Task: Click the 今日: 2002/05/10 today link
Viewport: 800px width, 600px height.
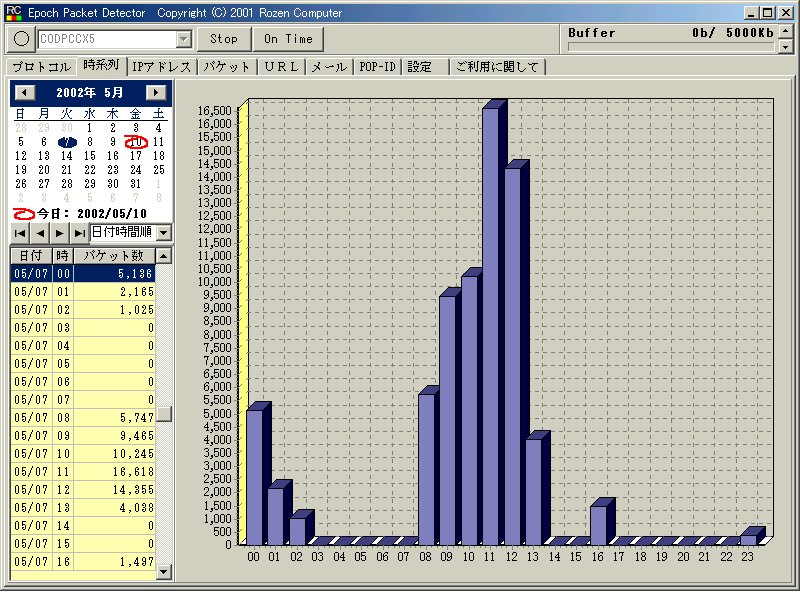Action: click(80, 214)
